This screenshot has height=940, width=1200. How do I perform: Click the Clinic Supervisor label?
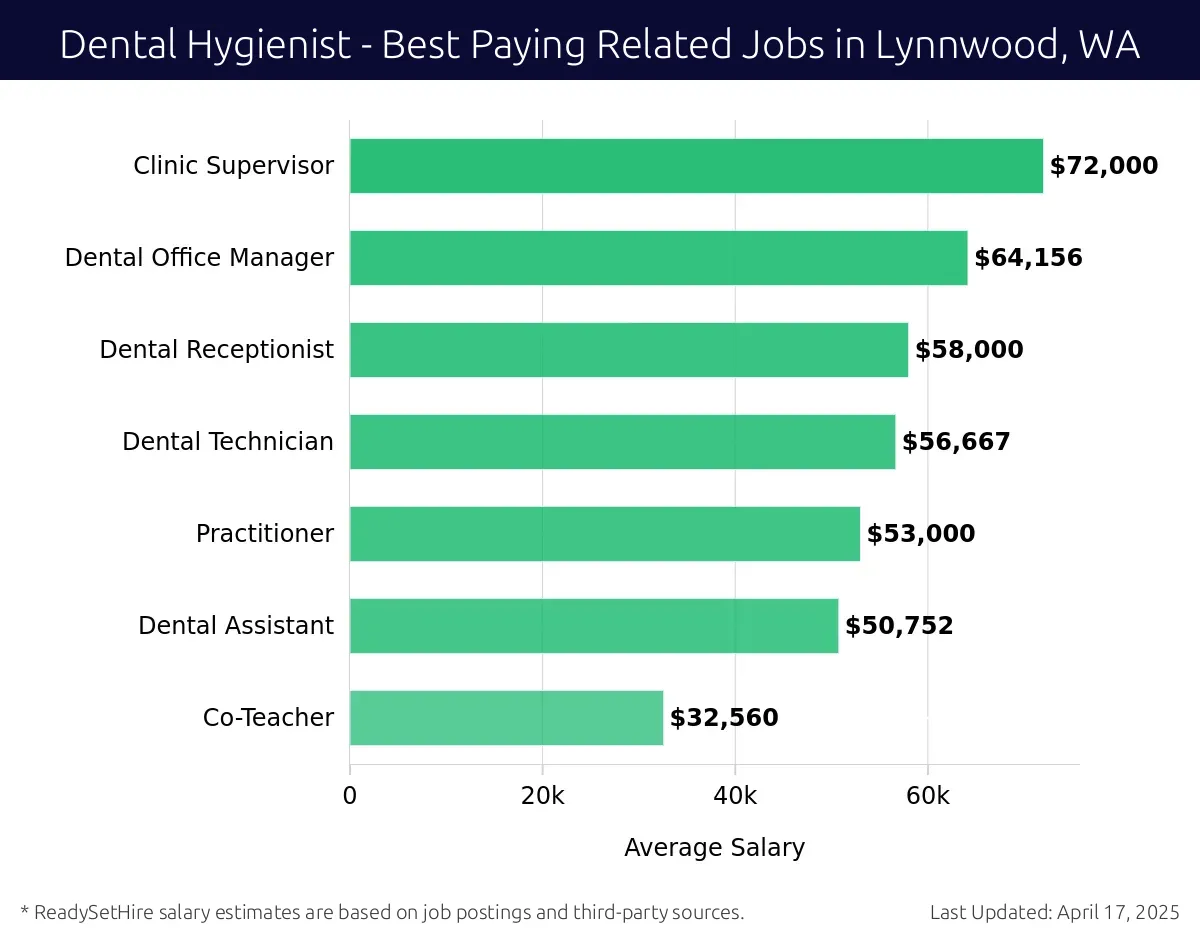[x=234, y=166]
